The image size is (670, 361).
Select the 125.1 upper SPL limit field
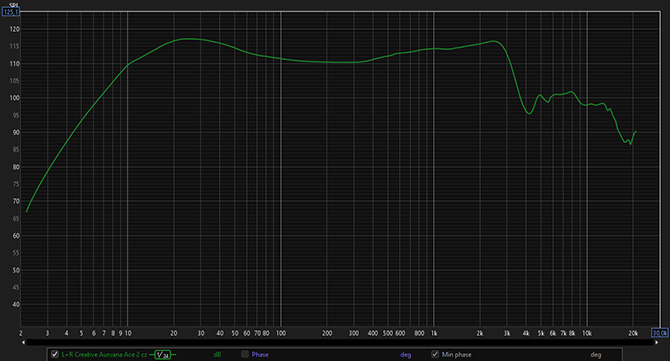[11, 12]
